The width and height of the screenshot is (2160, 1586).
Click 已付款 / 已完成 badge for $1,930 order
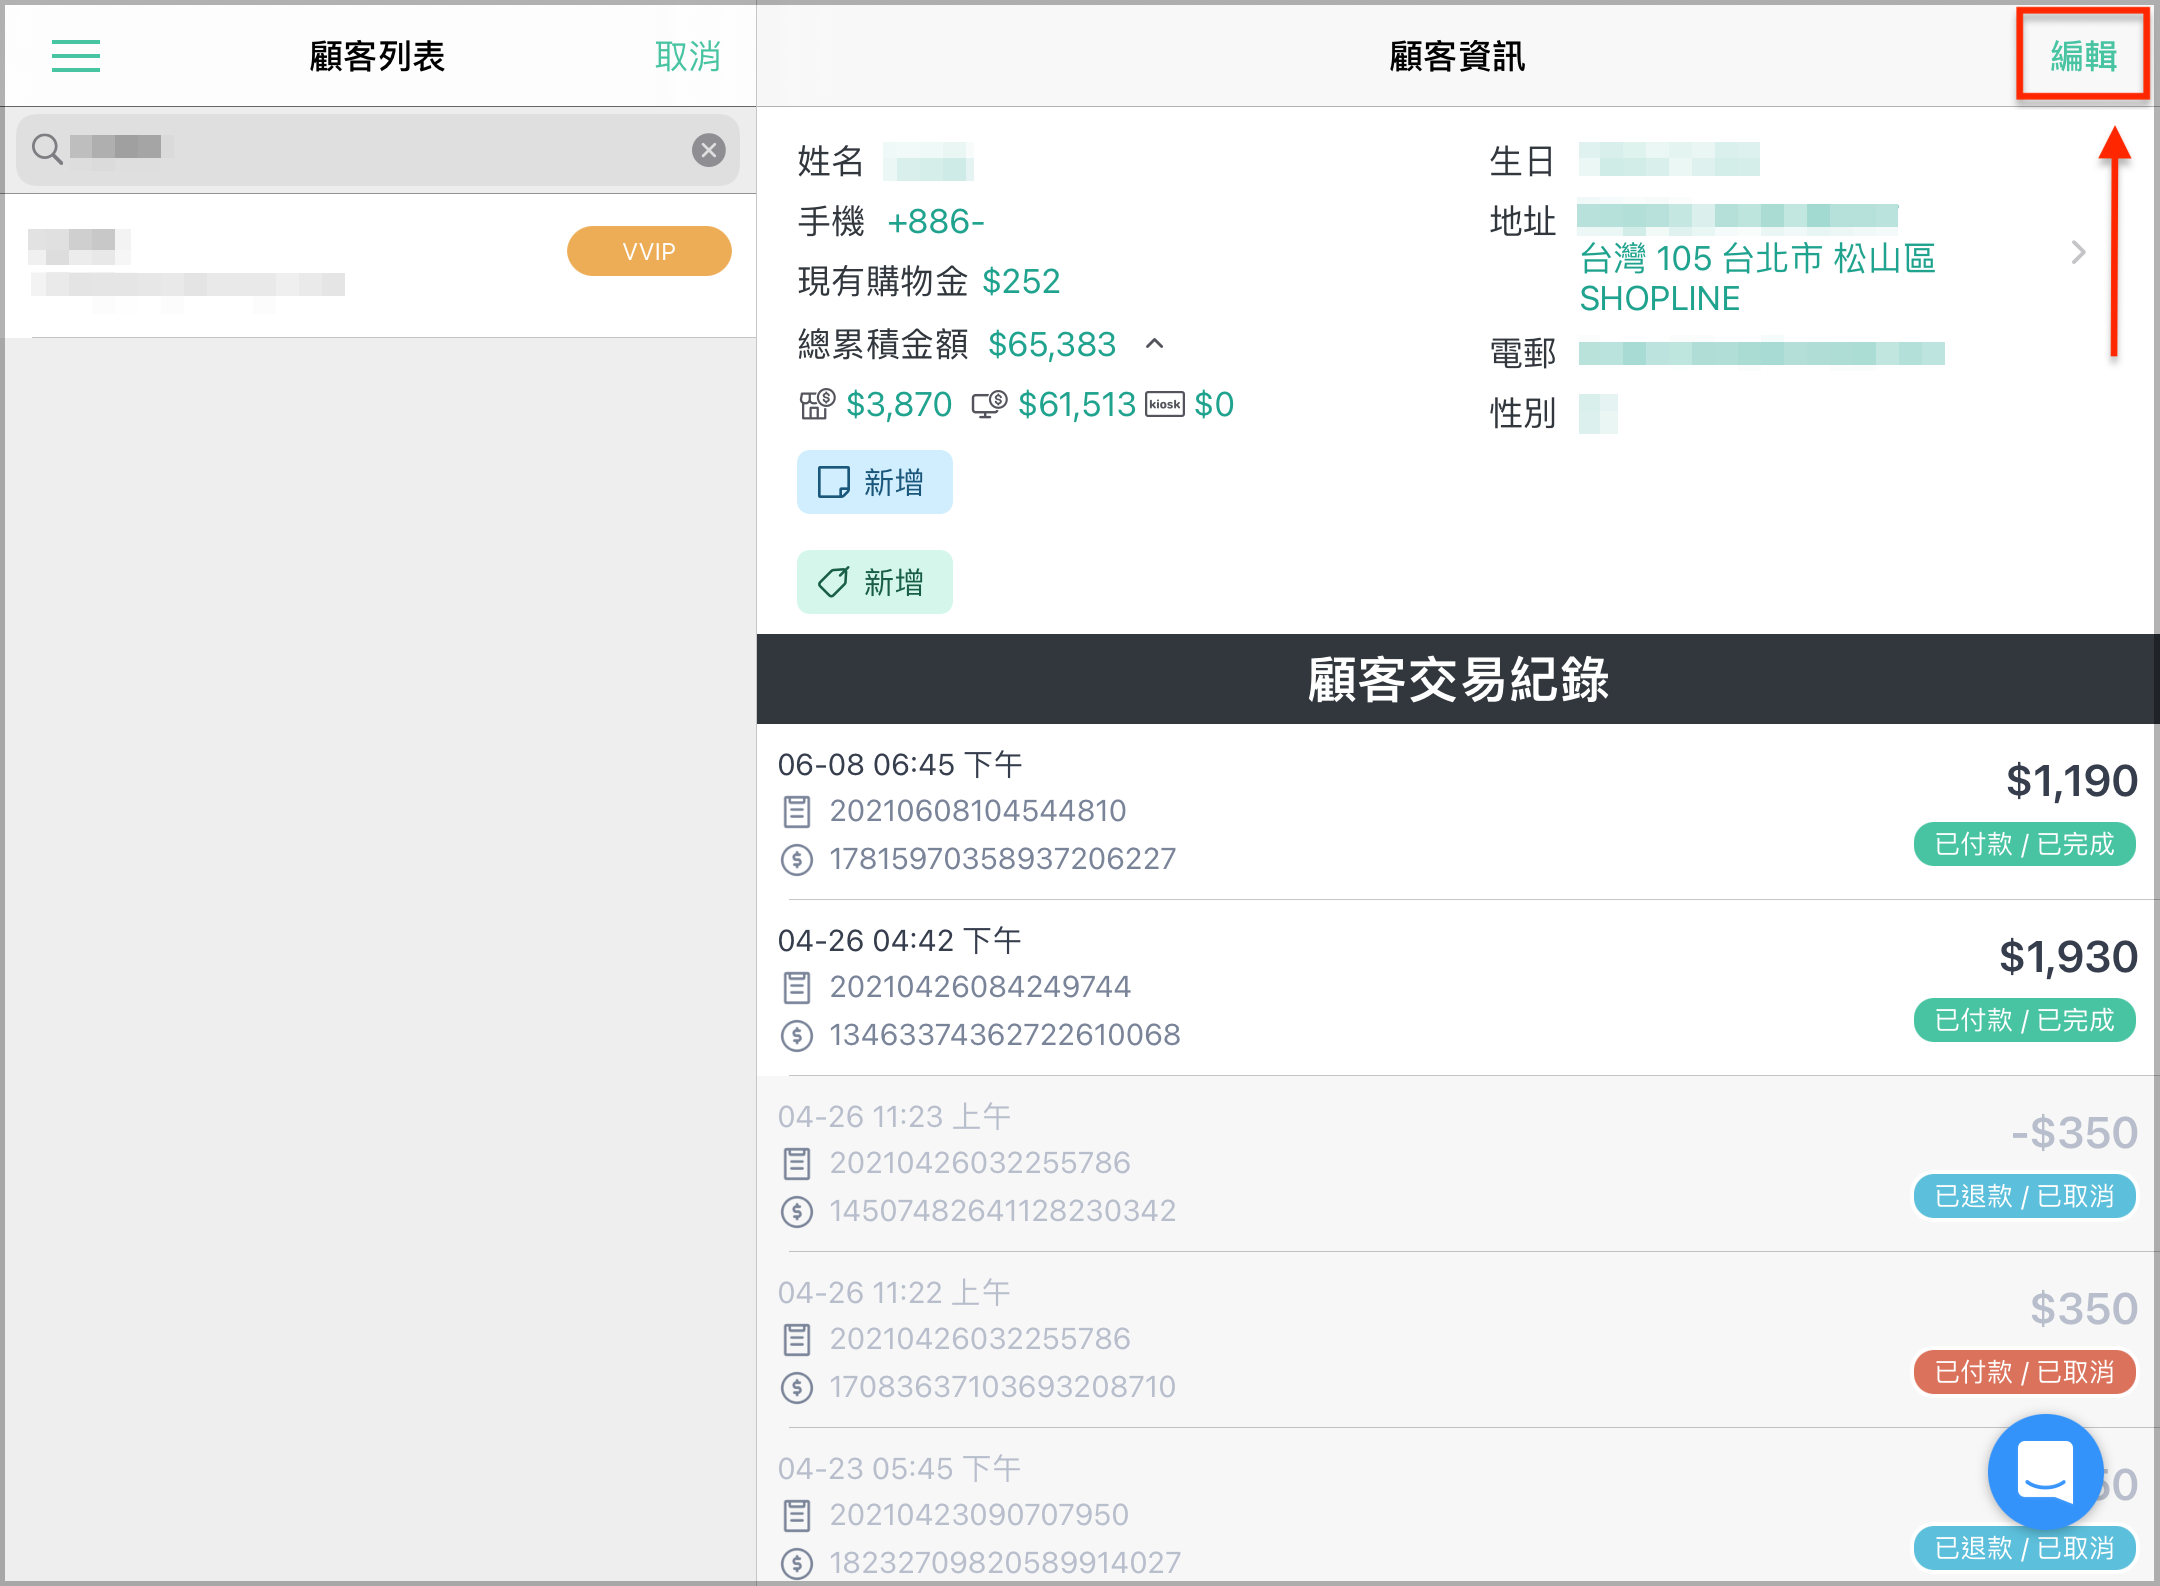tap(2025, 1020)
